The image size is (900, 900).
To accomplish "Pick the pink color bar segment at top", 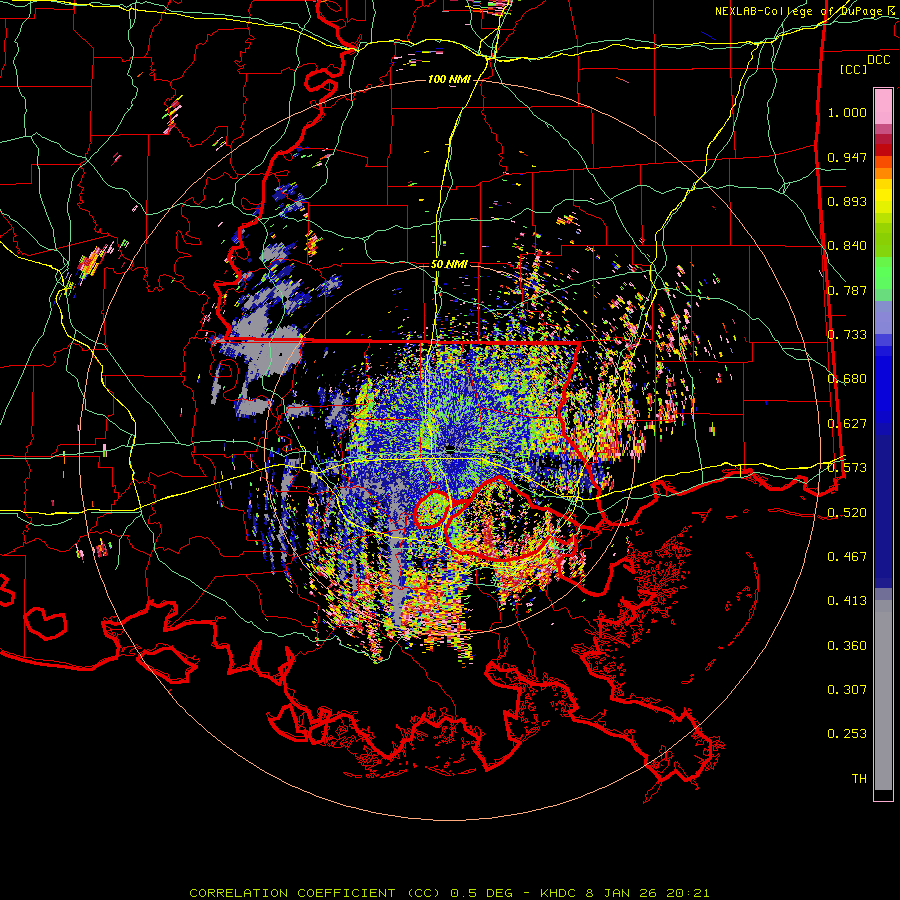I will click(x=883, y=107).
